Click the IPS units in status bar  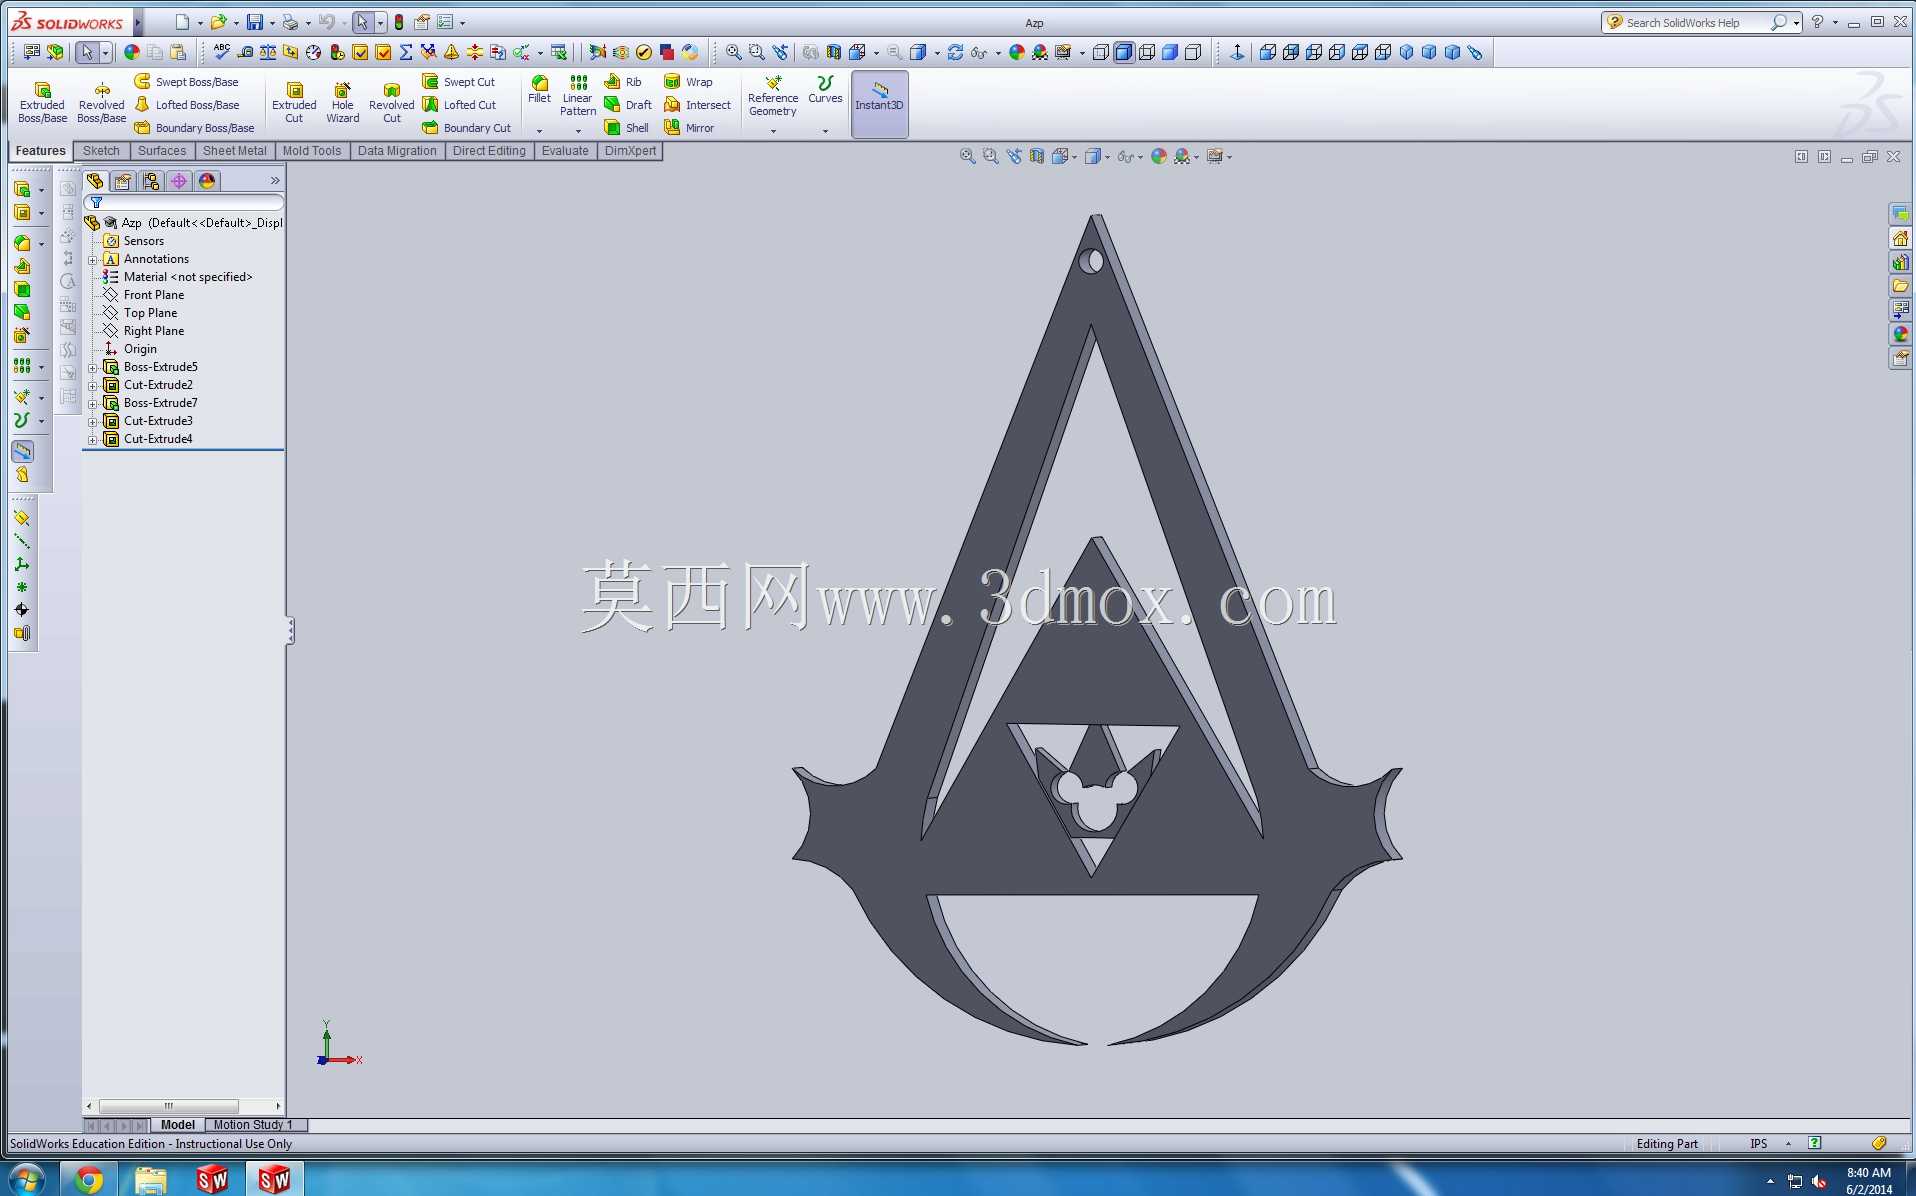tap(1758, 1144)
